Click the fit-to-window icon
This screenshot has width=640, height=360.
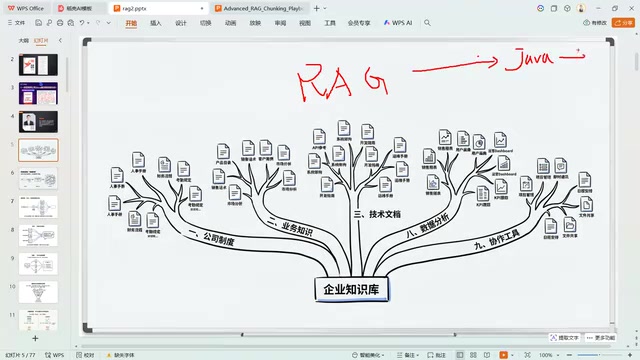coord(528,355)
